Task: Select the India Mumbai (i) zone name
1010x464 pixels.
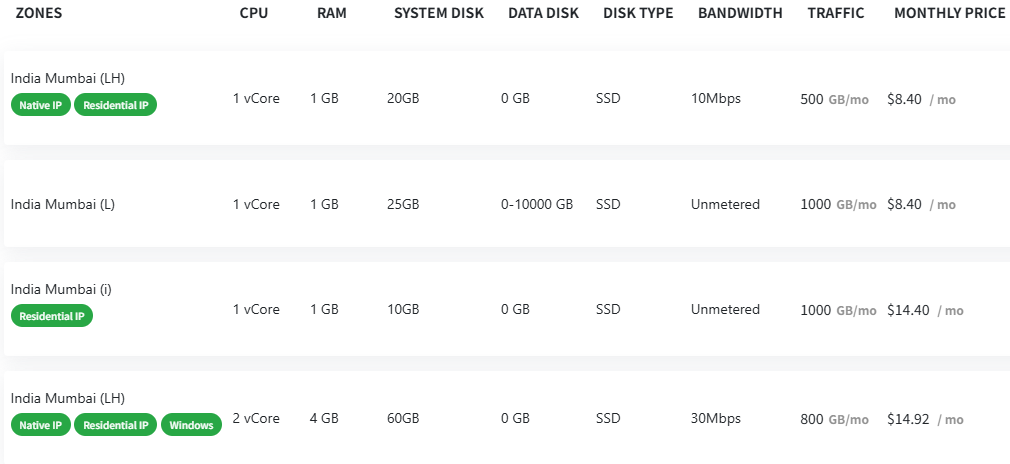Action: (61, 289)
